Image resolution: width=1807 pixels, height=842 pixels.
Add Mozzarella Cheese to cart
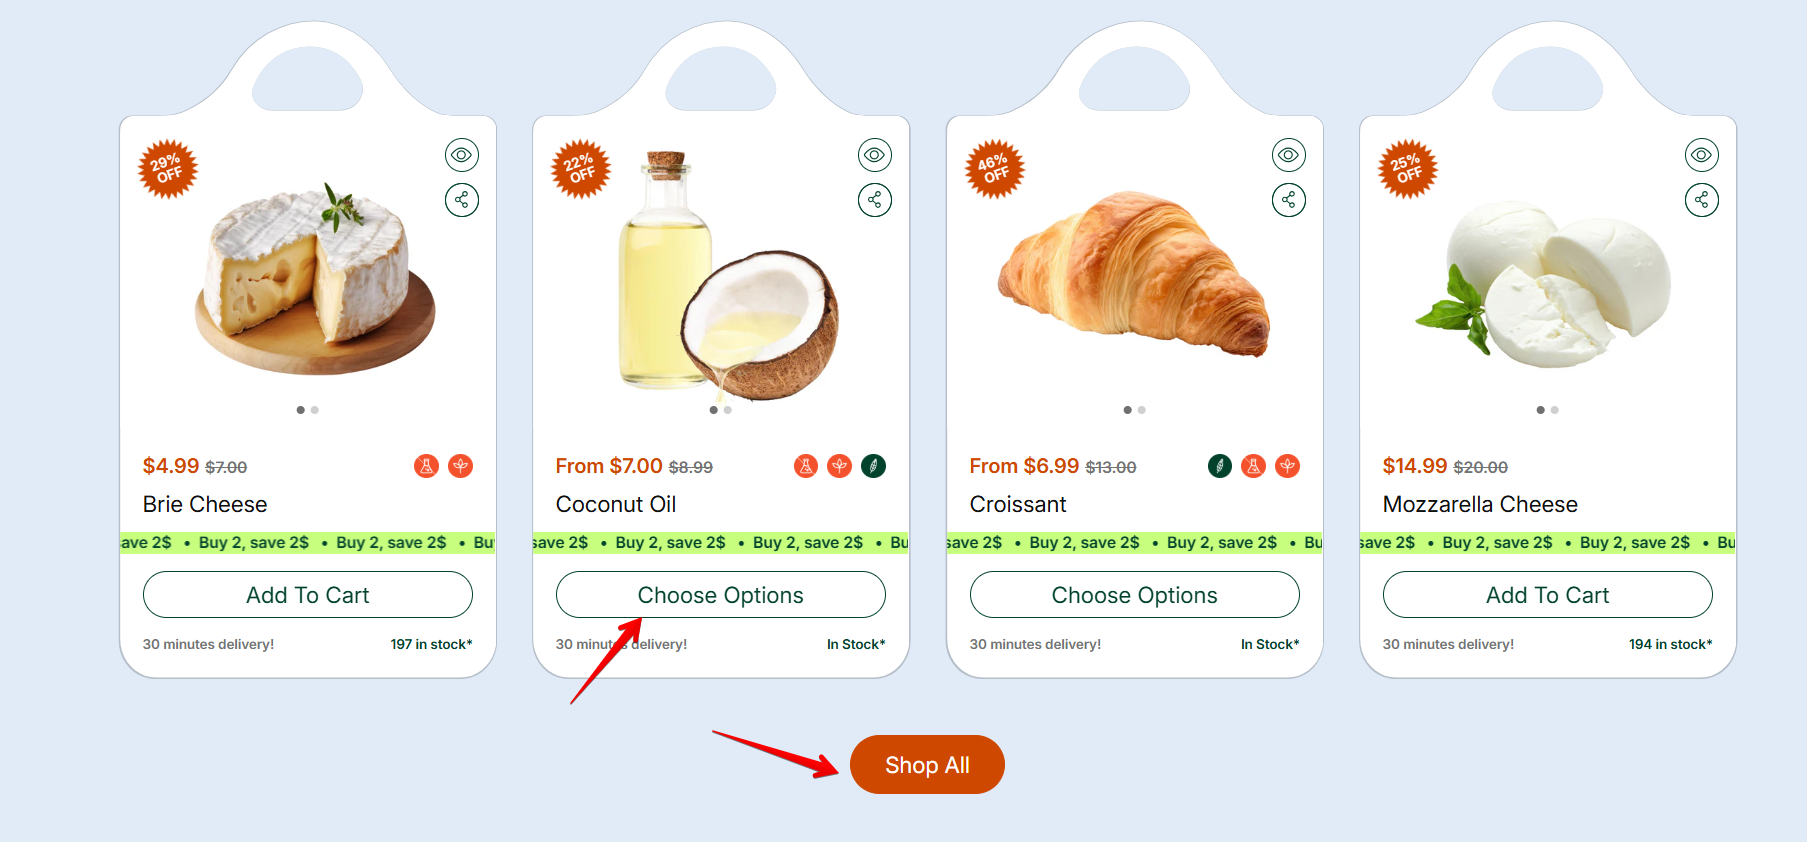[1547, 595]
